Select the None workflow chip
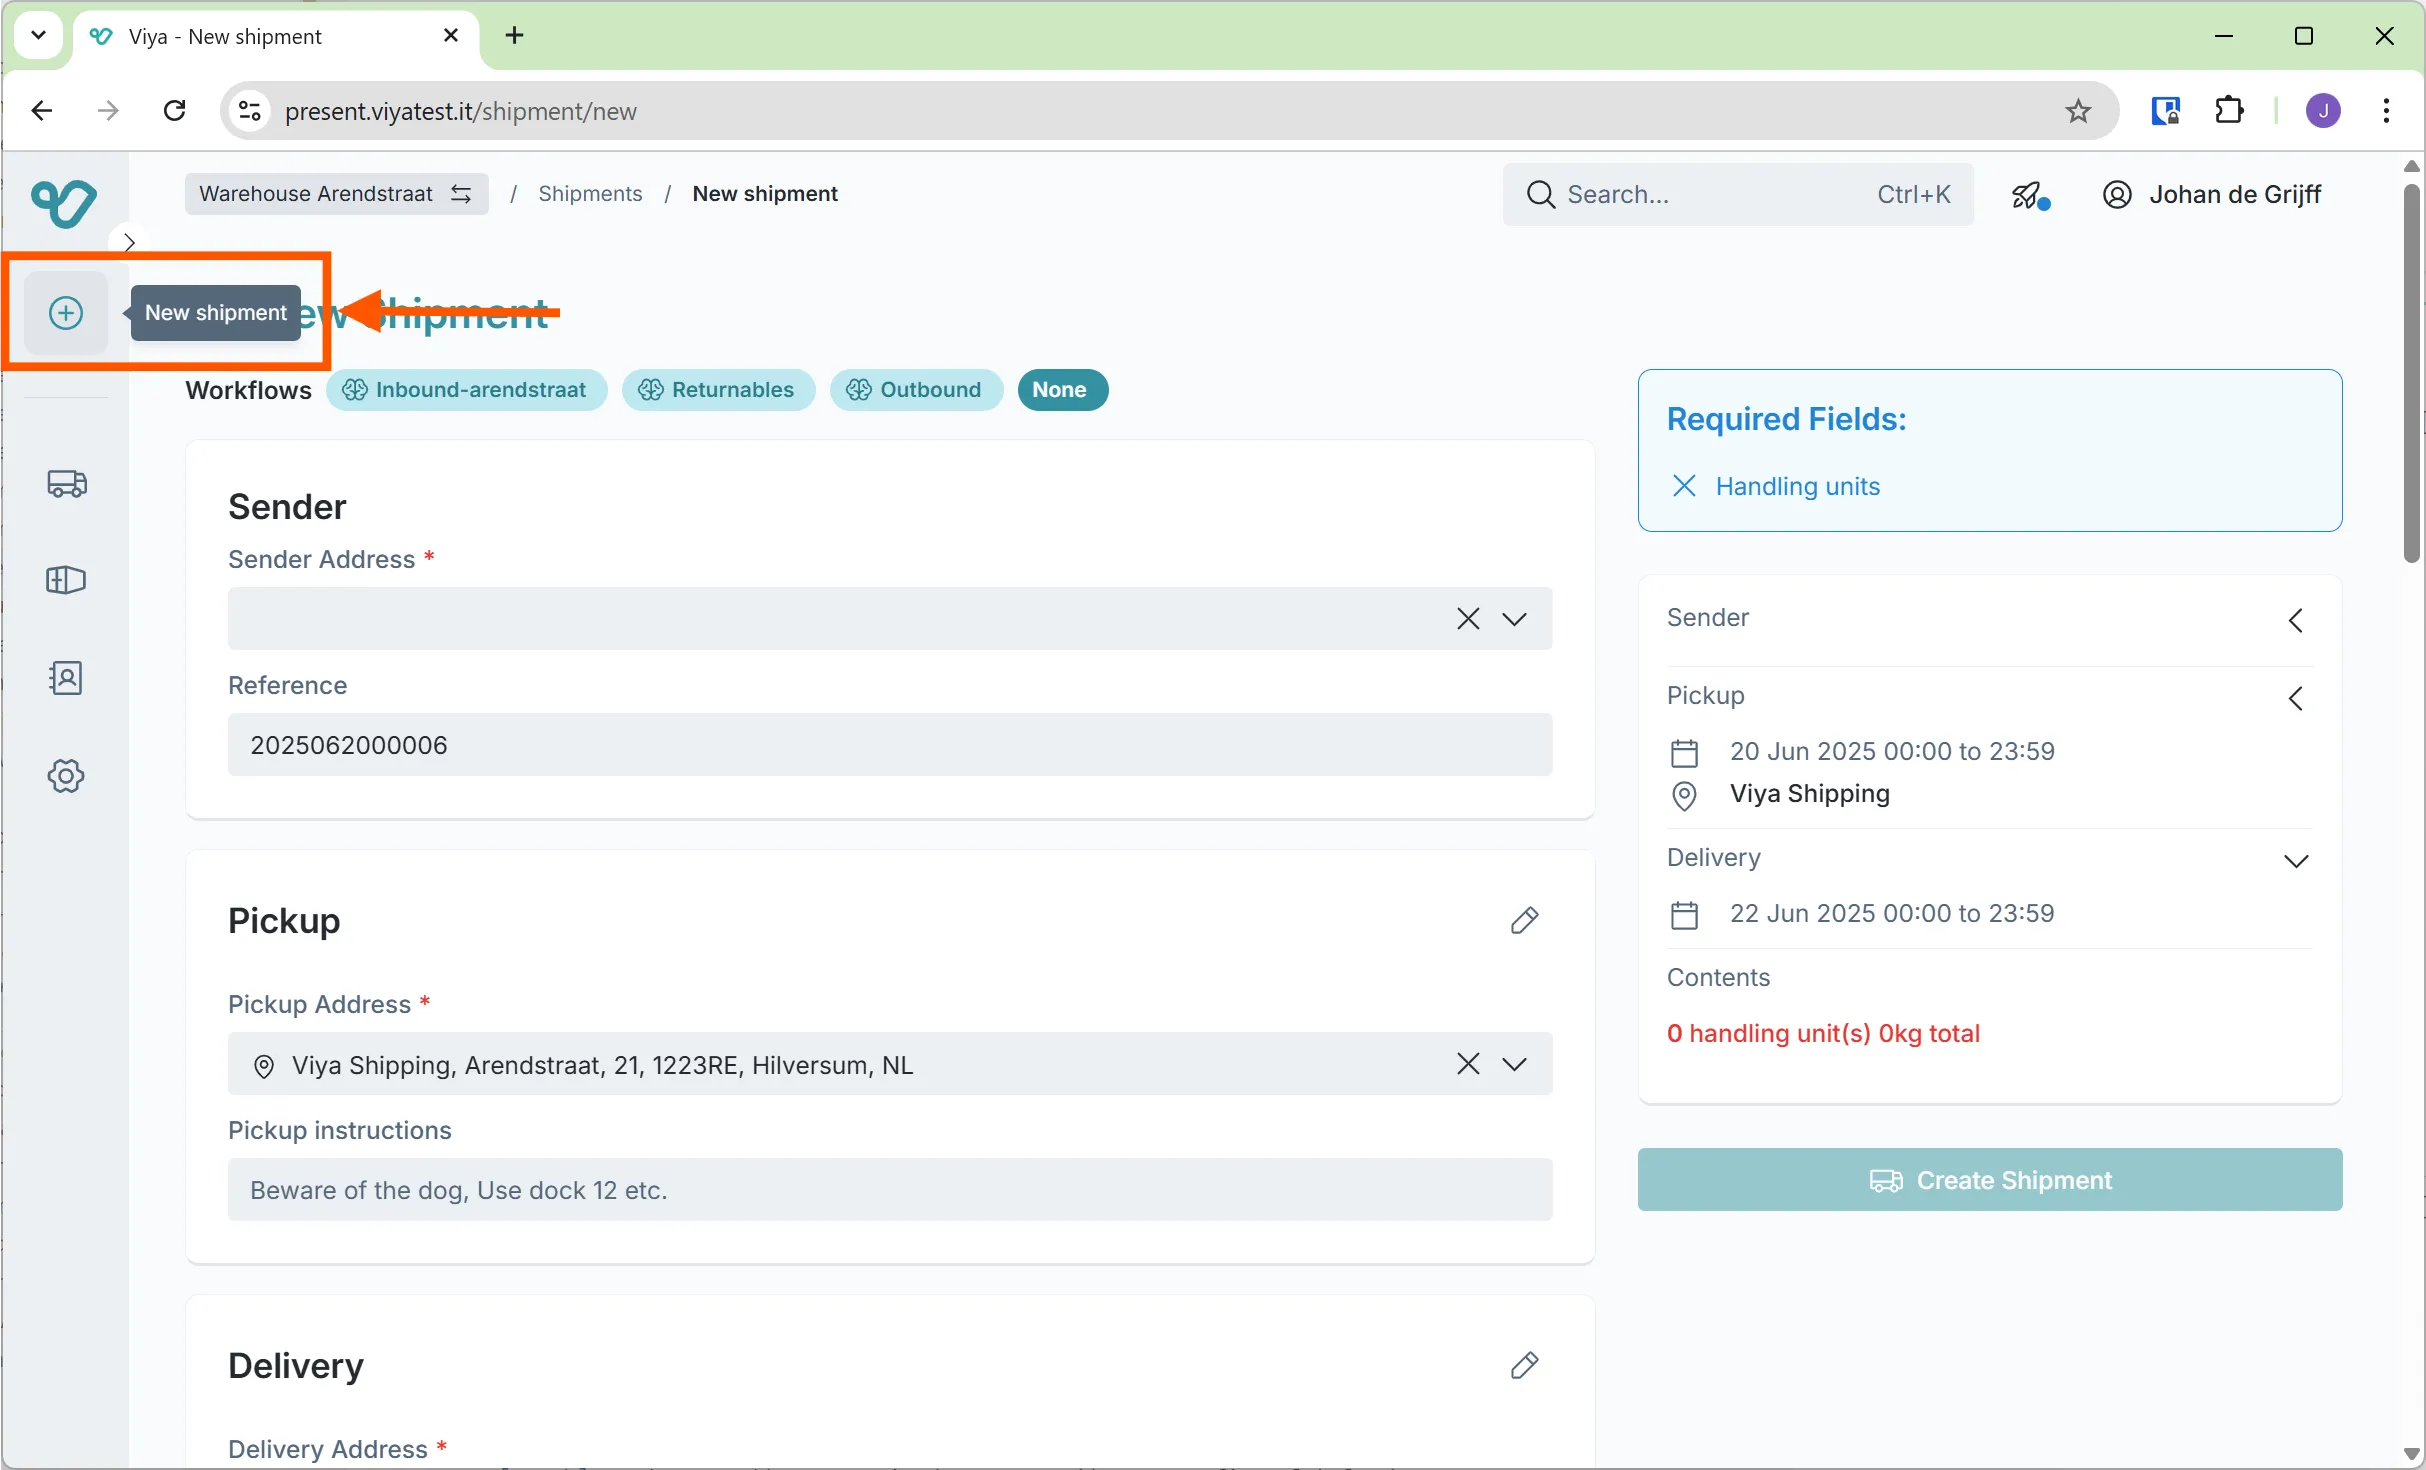Screen dimensions: 2426x1470 pos(1061,390)
